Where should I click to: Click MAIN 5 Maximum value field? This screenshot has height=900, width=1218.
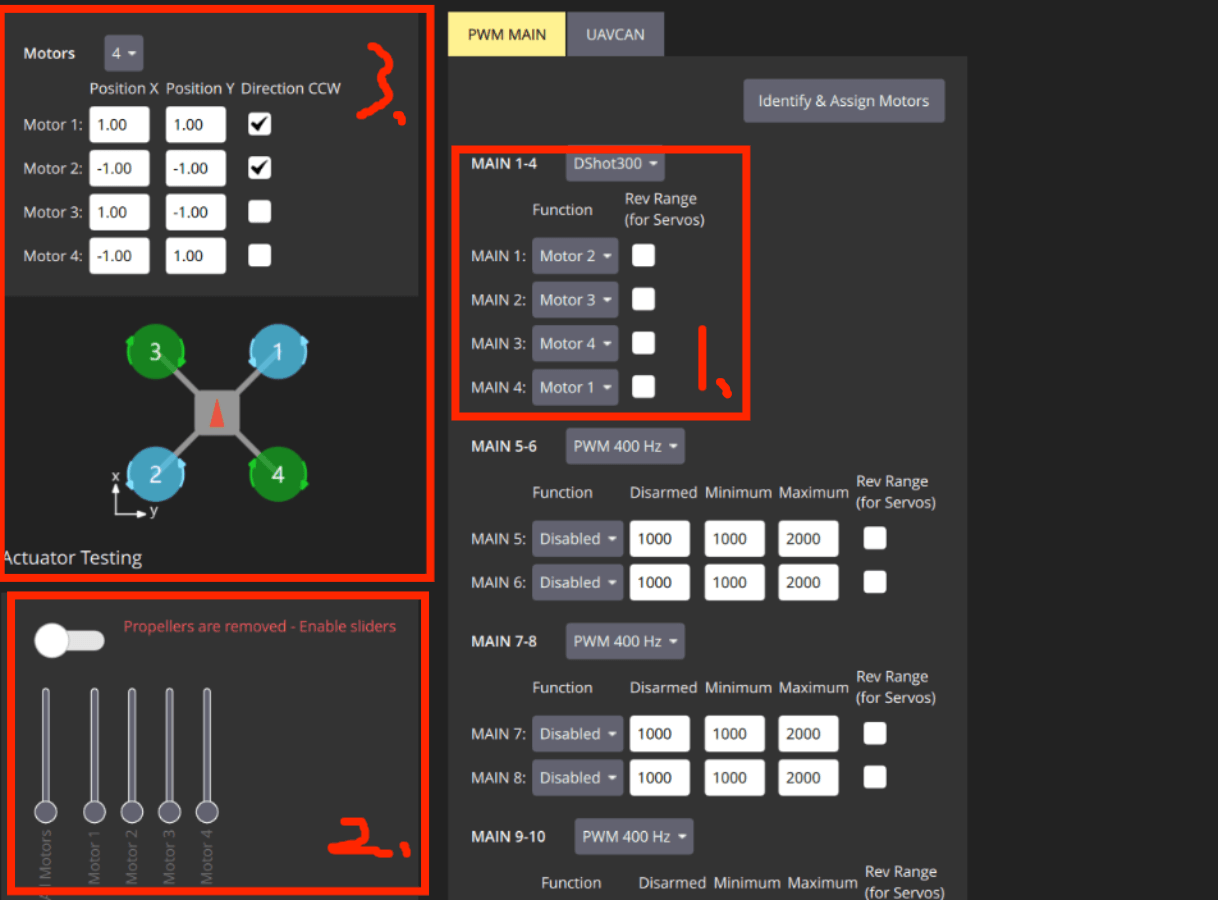tap(809, 539)
